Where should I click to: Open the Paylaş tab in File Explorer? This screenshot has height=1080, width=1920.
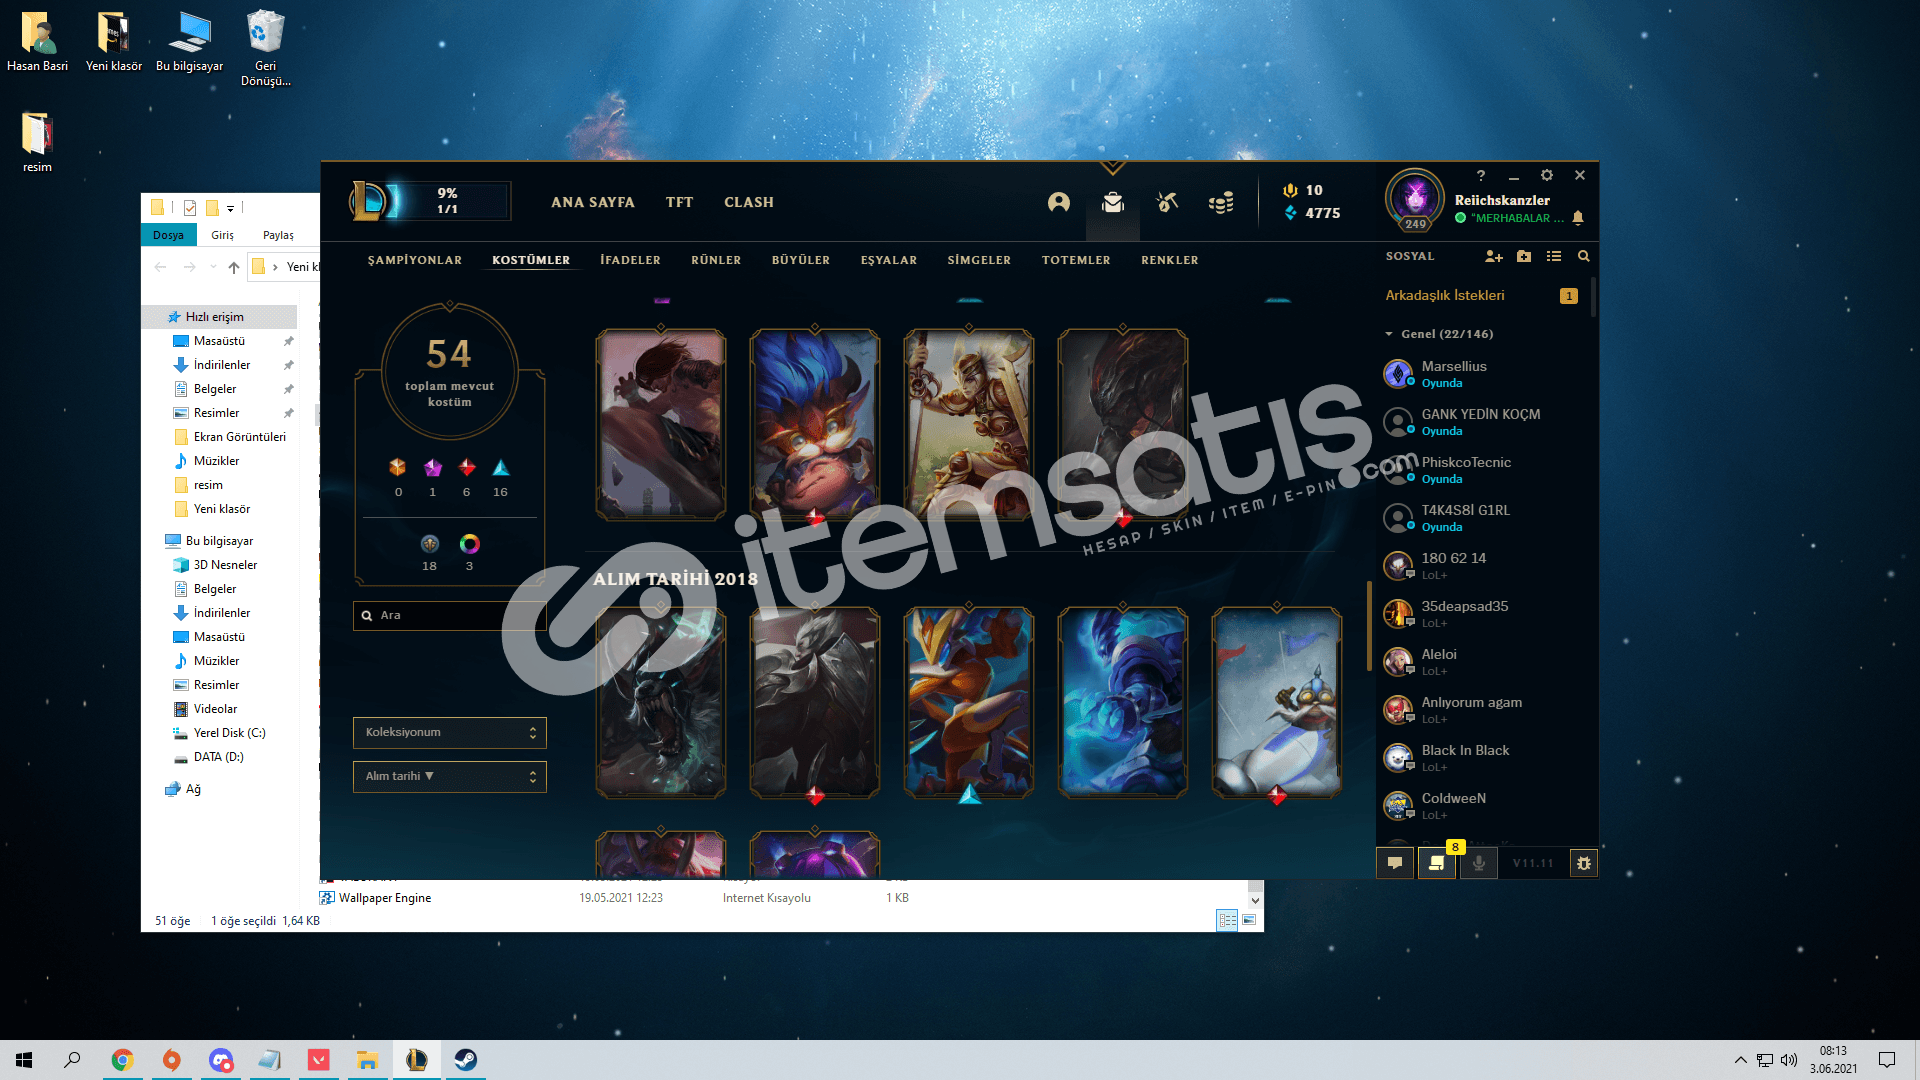coord(278,235)
